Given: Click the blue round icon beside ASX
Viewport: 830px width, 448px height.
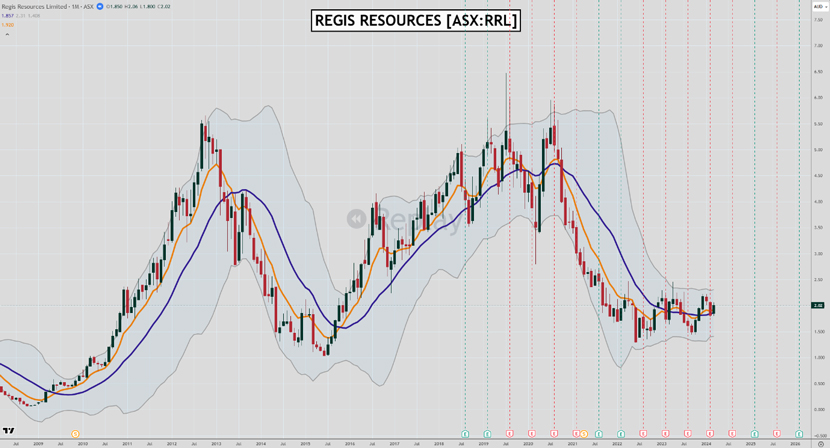Looking at the screenshot, I should (100, 6).
